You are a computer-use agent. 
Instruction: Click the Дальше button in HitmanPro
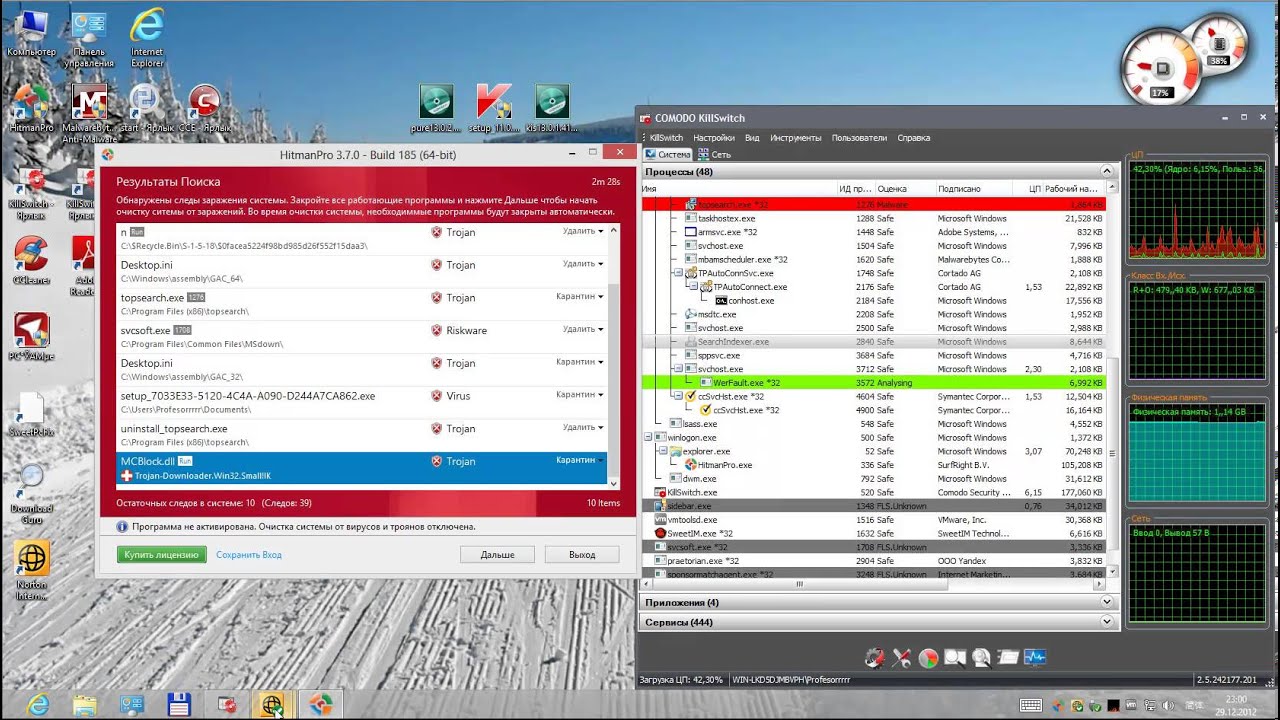point(497,554)
